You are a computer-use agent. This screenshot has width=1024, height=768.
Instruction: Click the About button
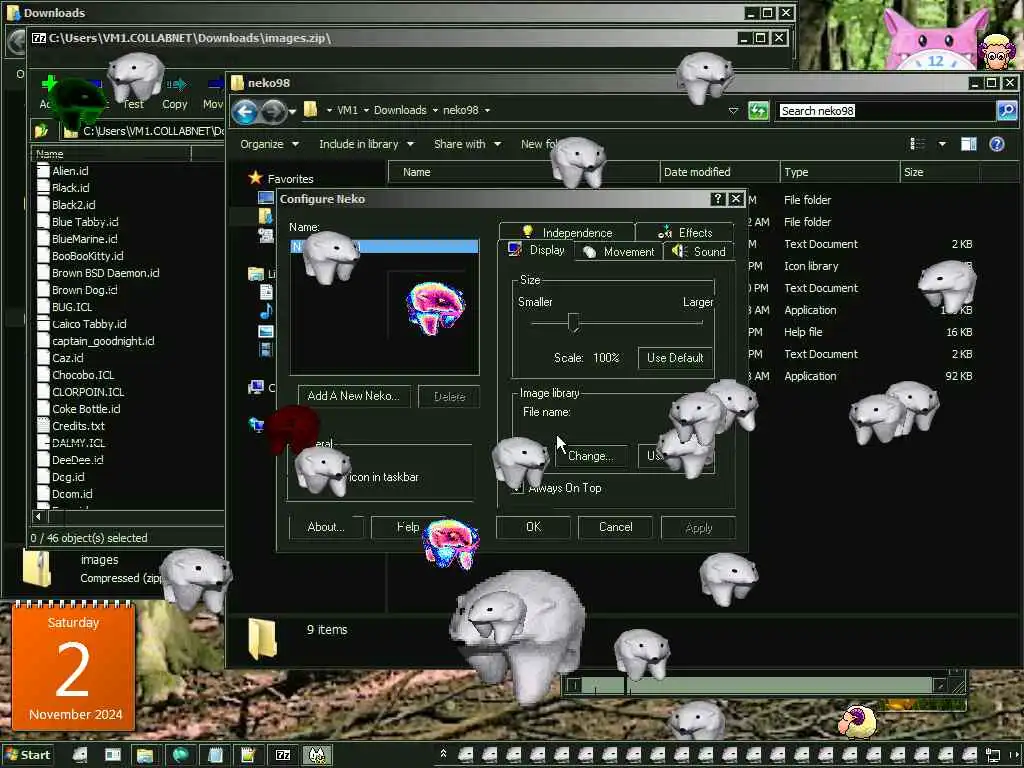tap(325, 527)
